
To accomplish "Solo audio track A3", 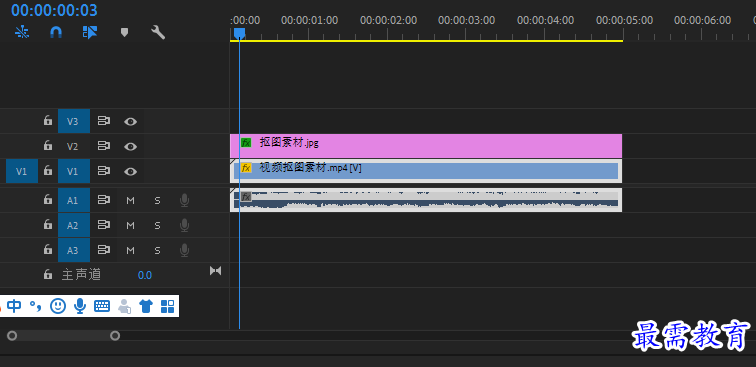I will tap(157, 250).
